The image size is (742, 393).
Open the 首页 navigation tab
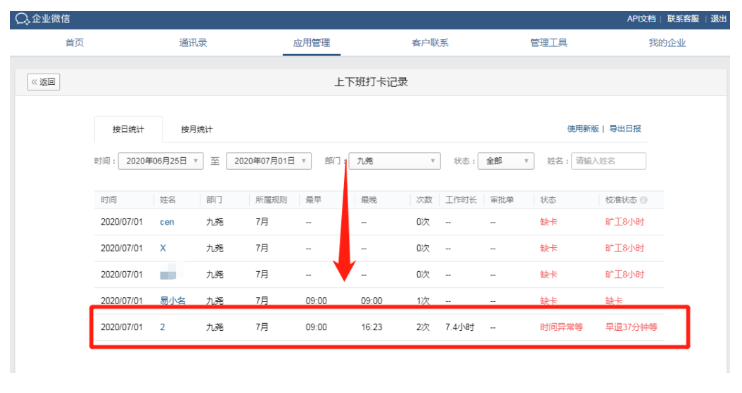(74, 43)
